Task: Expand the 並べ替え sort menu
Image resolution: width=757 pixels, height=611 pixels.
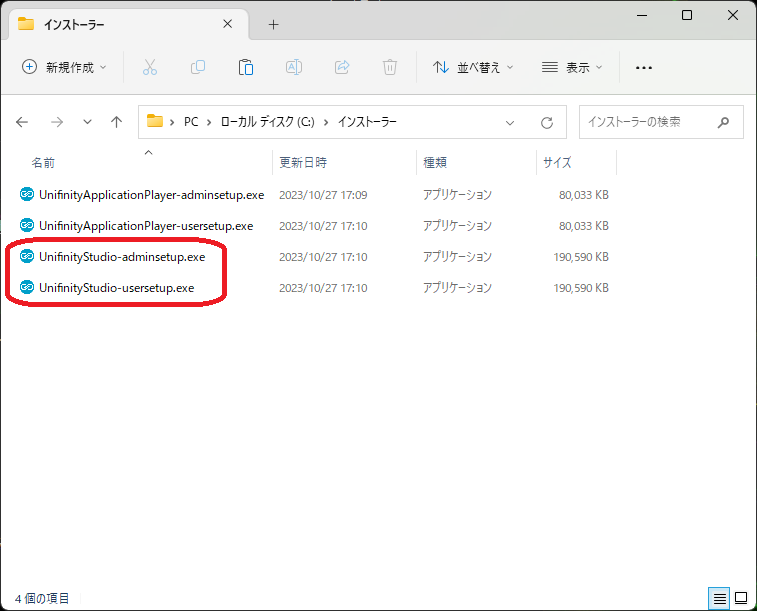Action: point(473,67)
